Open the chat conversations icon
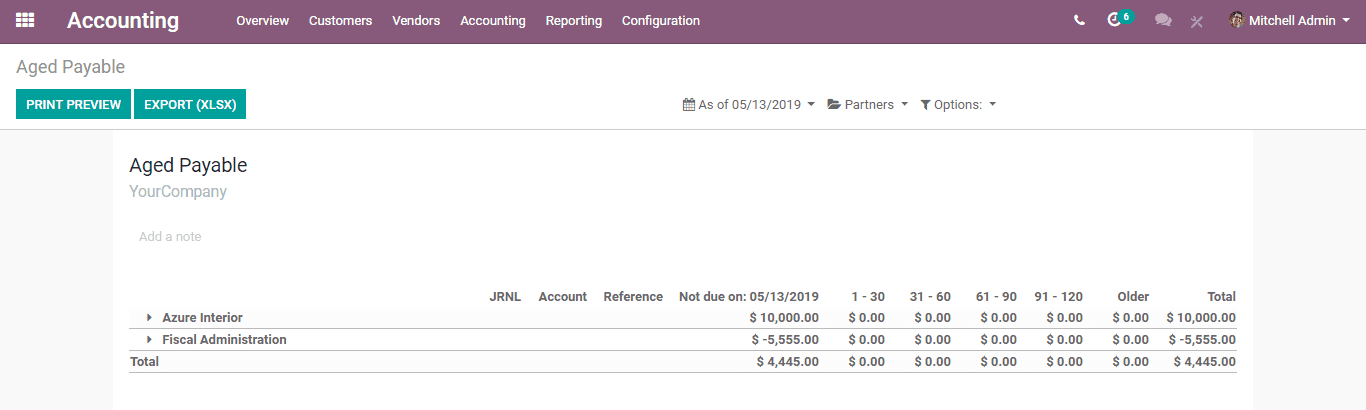The width and height of the screenshot is (1366, 410). tap(1163, 20)
